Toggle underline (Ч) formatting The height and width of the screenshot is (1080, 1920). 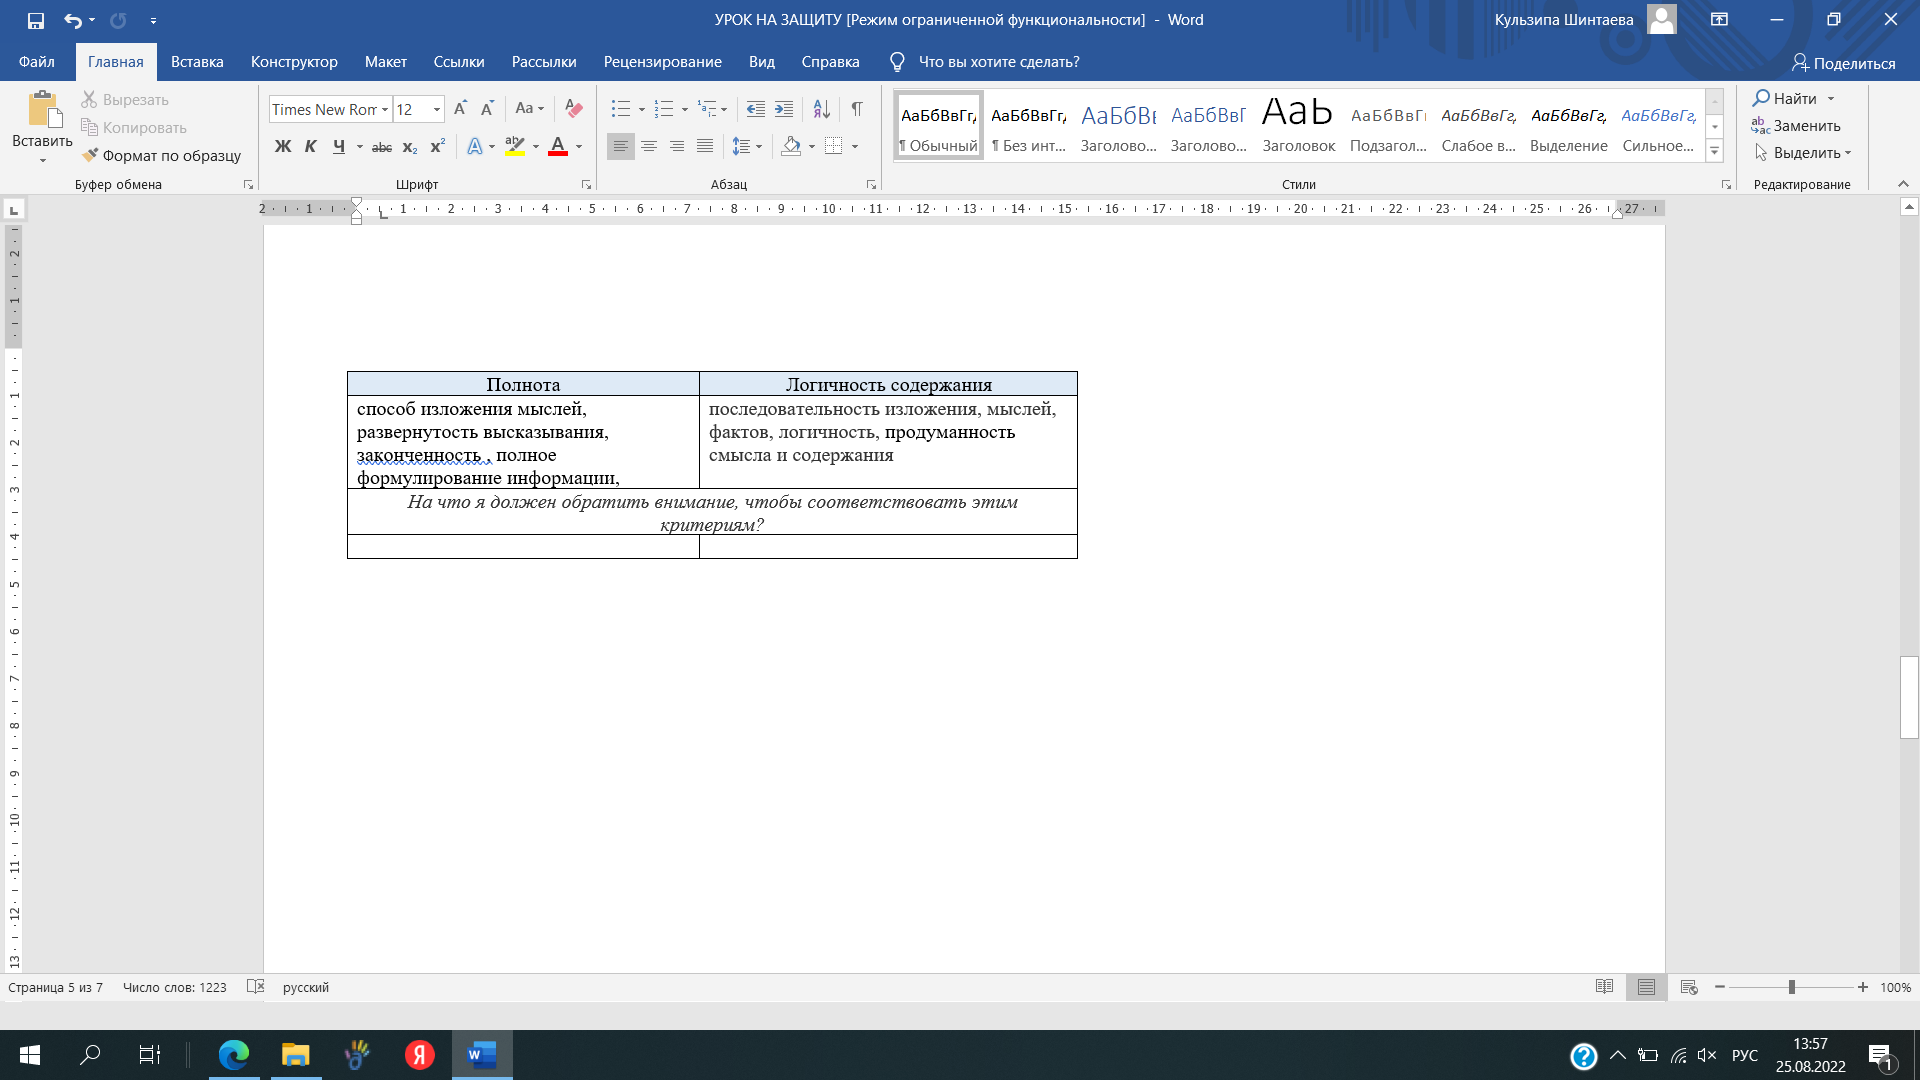[339, 147]
